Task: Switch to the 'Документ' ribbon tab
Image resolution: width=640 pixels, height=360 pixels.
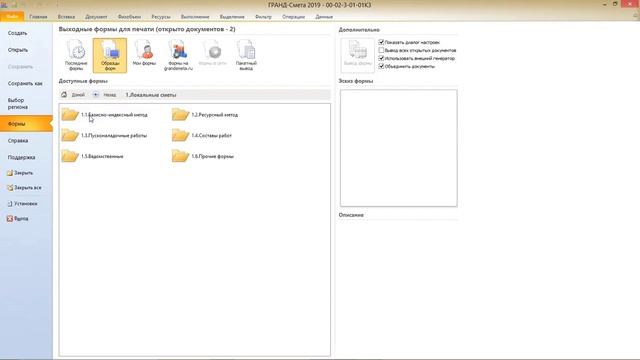Action: (x=96, y=17)
